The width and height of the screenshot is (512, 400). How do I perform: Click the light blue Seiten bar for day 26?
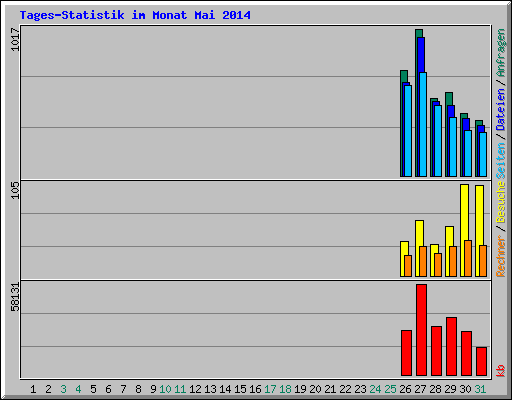pos(408,131)
